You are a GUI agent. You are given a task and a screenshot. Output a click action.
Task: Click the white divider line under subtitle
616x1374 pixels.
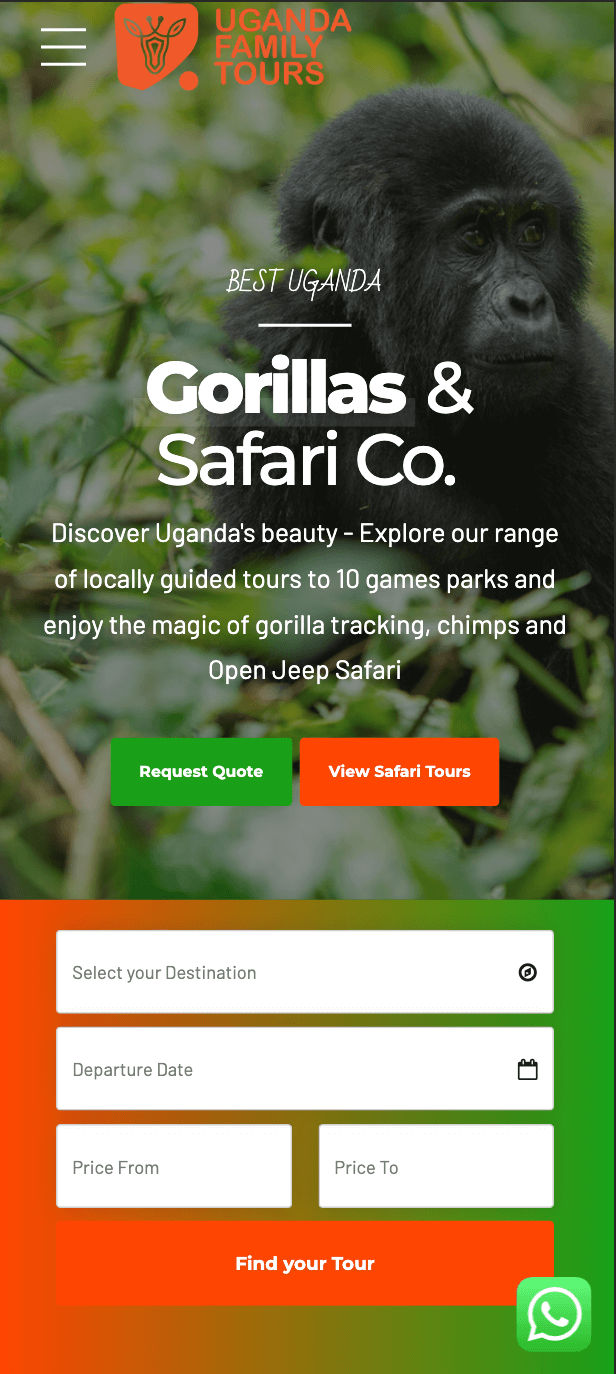pos(305,325)
